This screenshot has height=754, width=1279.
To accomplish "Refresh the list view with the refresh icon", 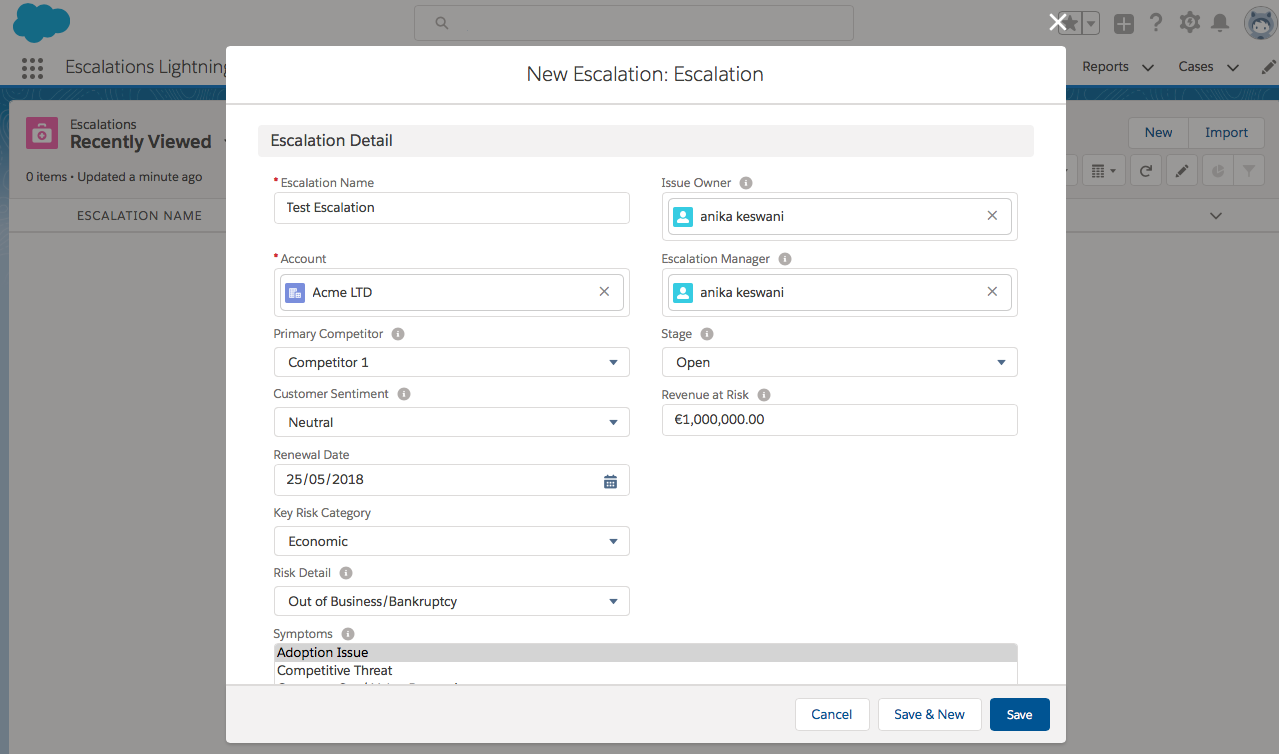I will click(x=1145, y=170).
